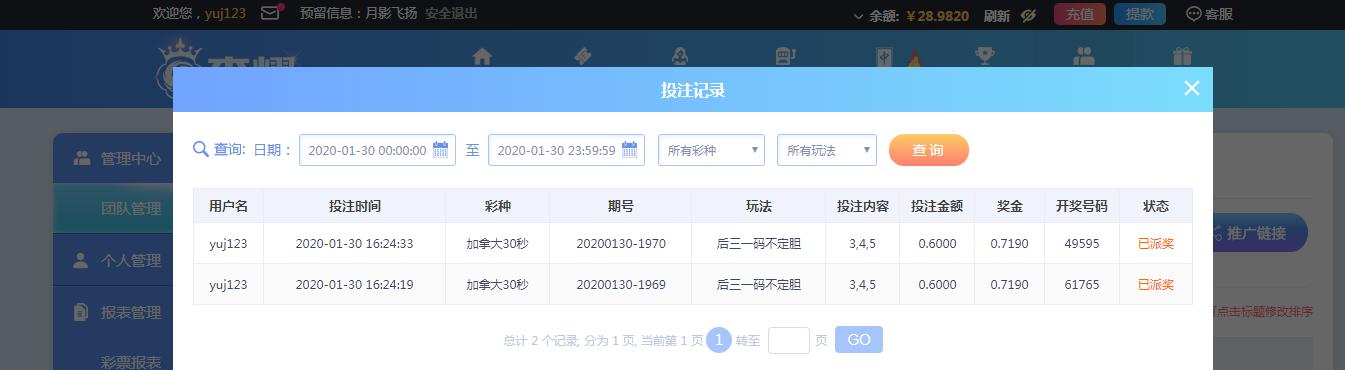
Task: Click the gift box icon in navigation
Action: [x=1183, y=56]
